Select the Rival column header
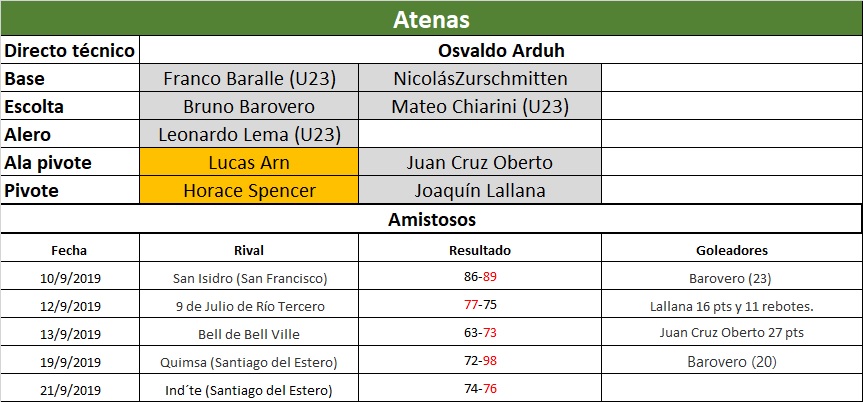Viewport: 863px width, 402px height. [x=249, y=250]
